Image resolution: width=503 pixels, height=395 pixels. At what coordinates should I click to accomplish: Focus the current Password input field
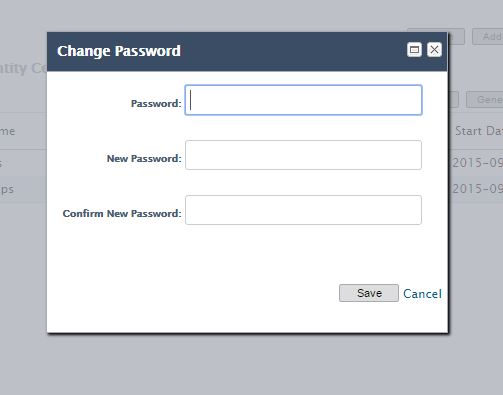(303, 100)
